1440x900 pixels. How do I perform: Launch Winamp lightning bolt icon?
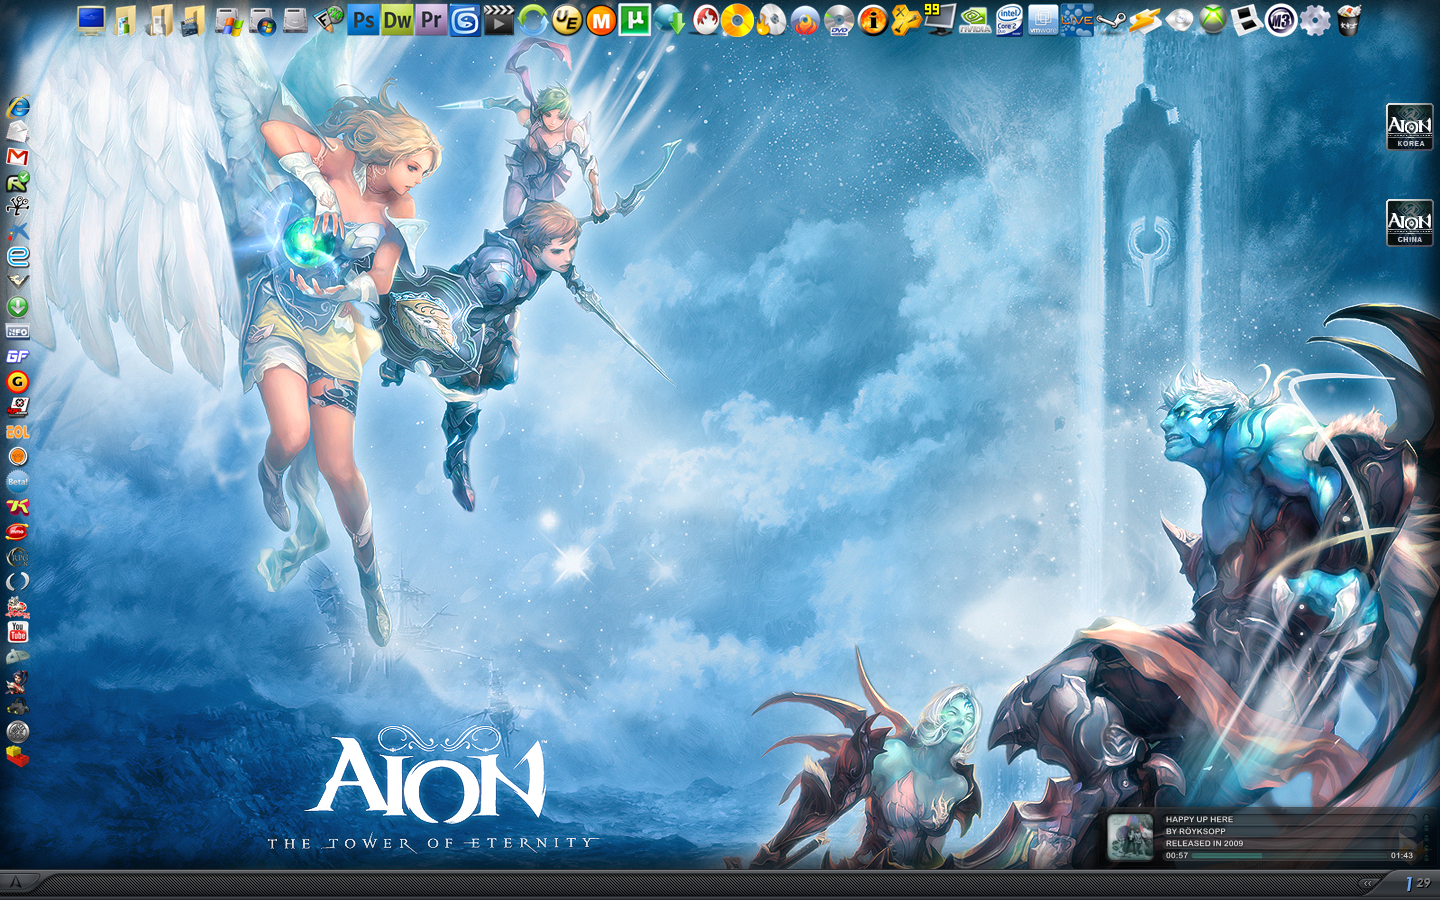1145,20
